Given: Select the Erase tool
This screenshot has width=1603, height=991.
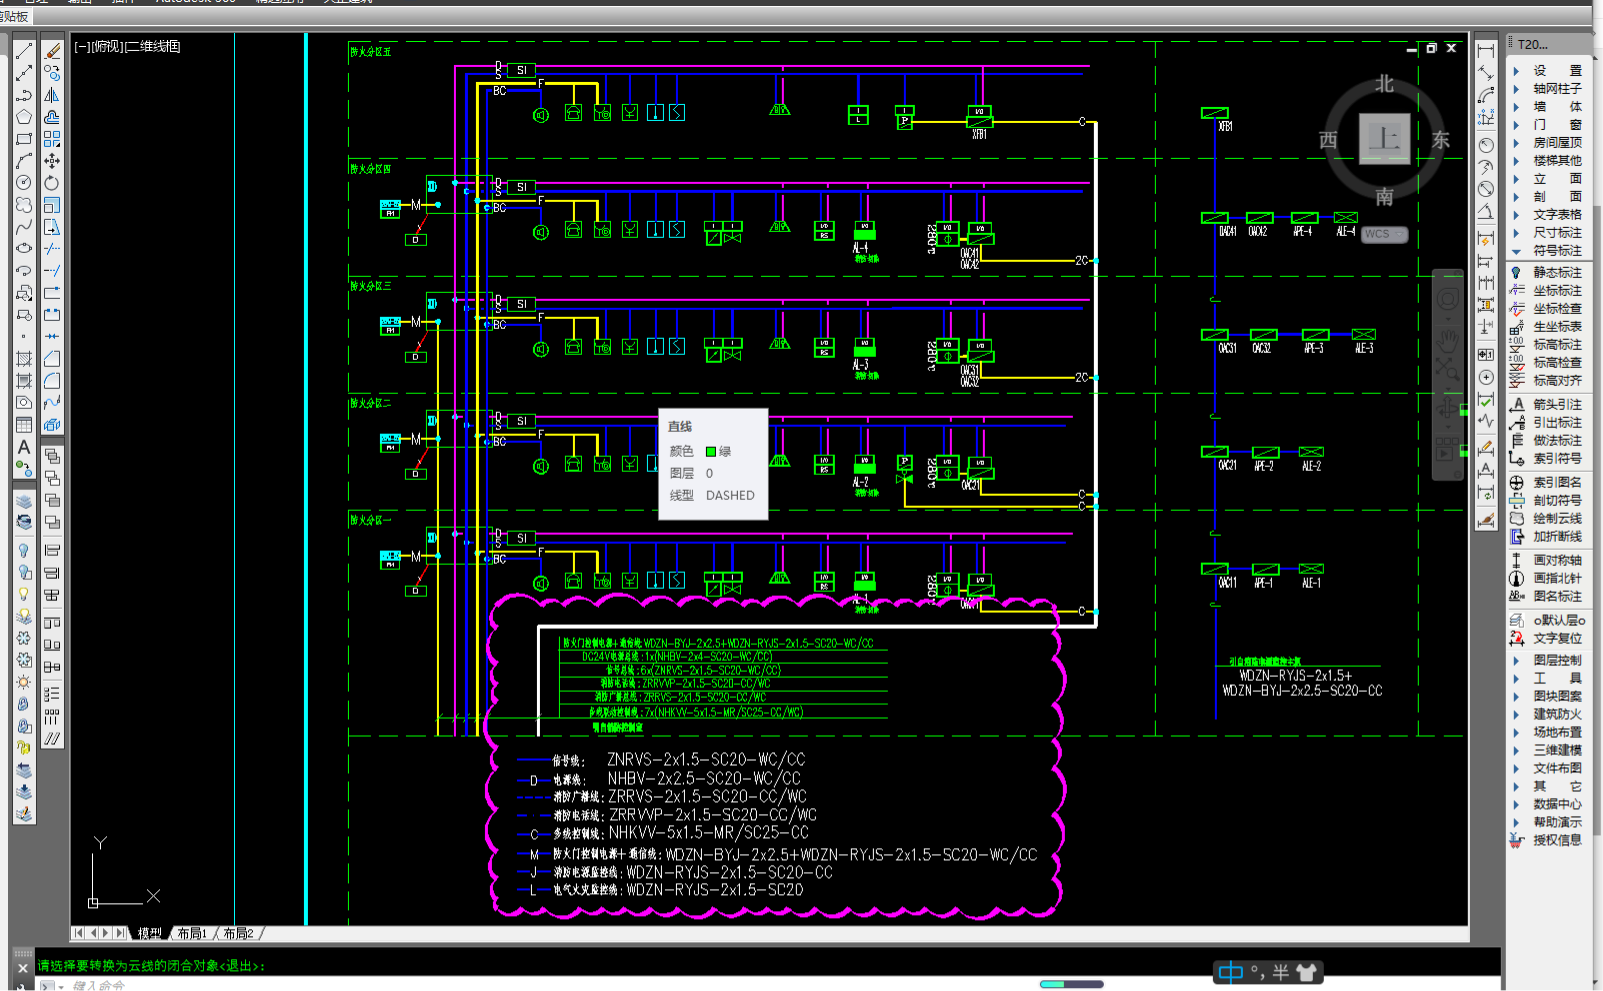Looking at the screenshot, I should pyautogui.click(x=52, y=51).
